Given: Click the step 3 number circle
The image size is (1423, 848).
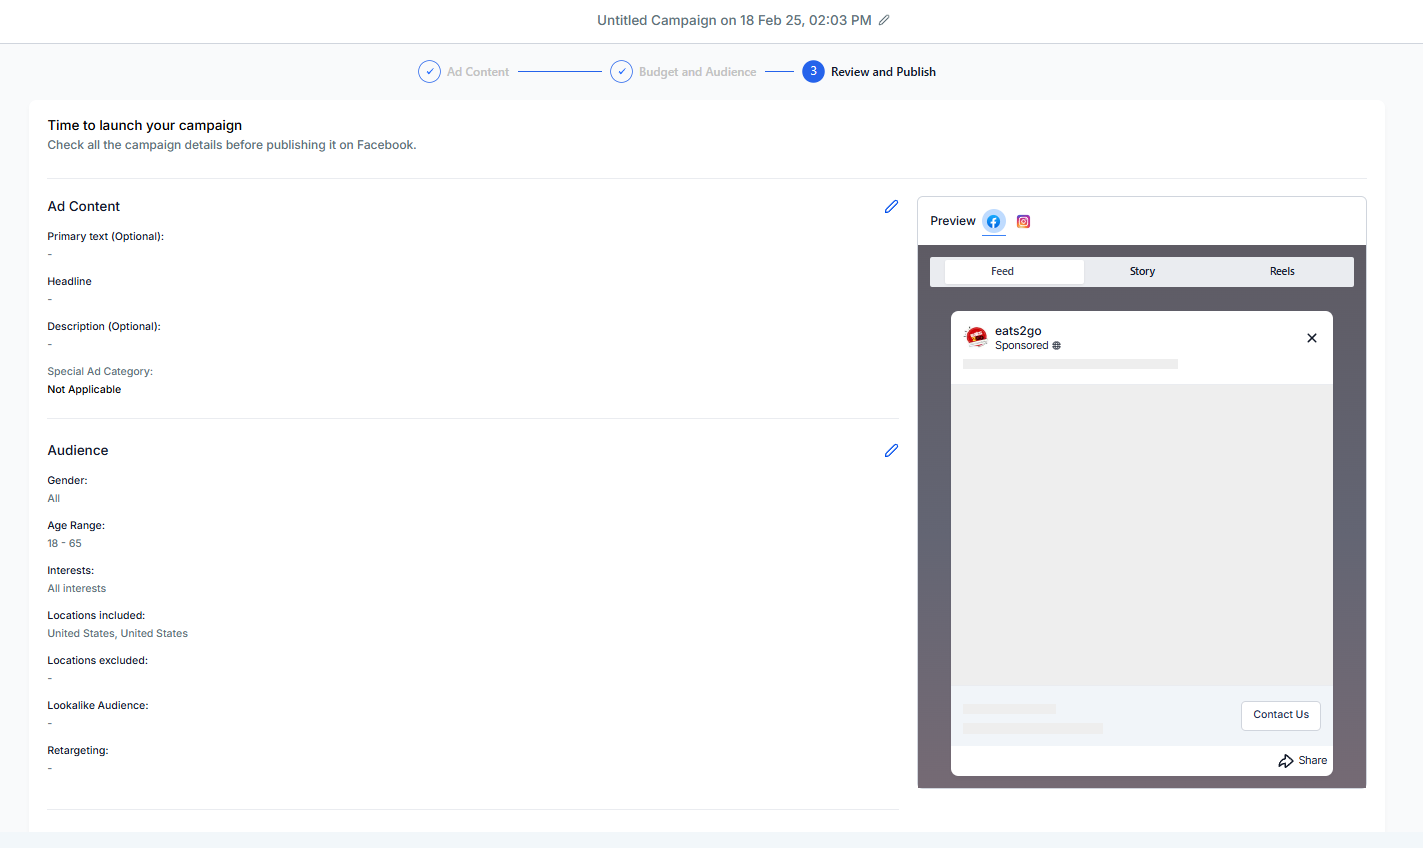Looking at the screenshot, I should [x=813, y=72].
